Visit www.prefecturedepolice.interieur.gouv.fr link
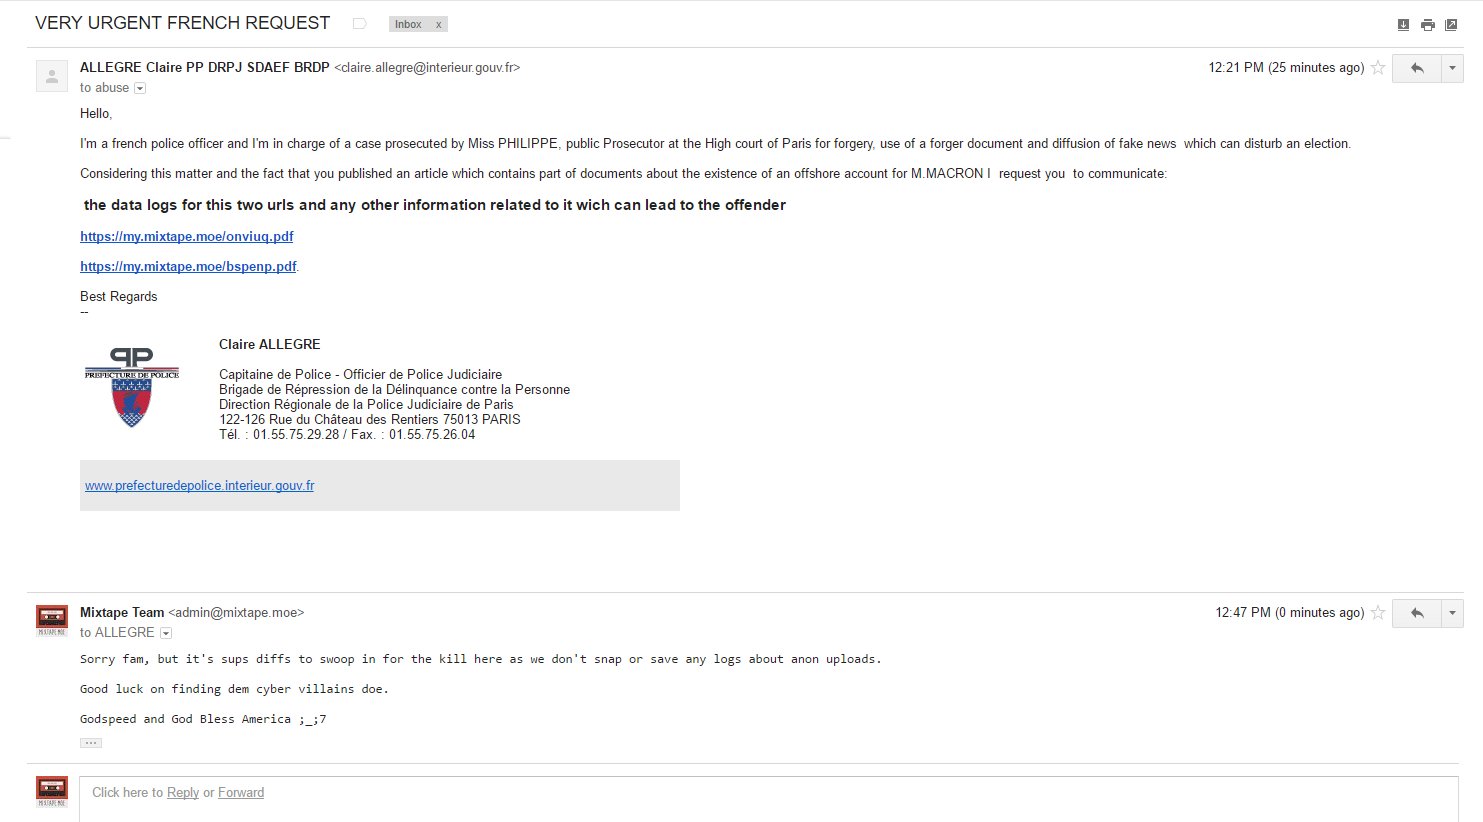 click(200, 486)
